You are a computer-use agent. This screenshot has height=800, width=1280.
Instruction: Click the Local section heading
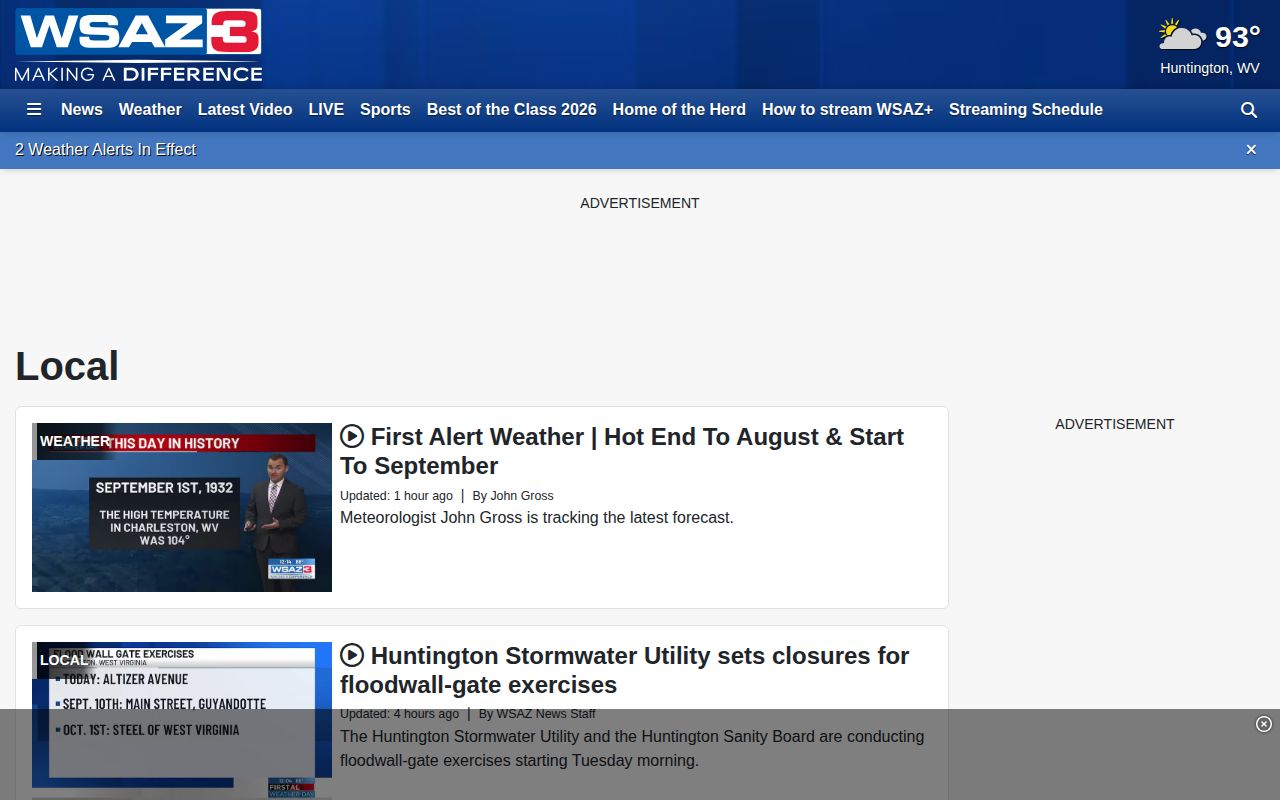[x=67, y=366]
